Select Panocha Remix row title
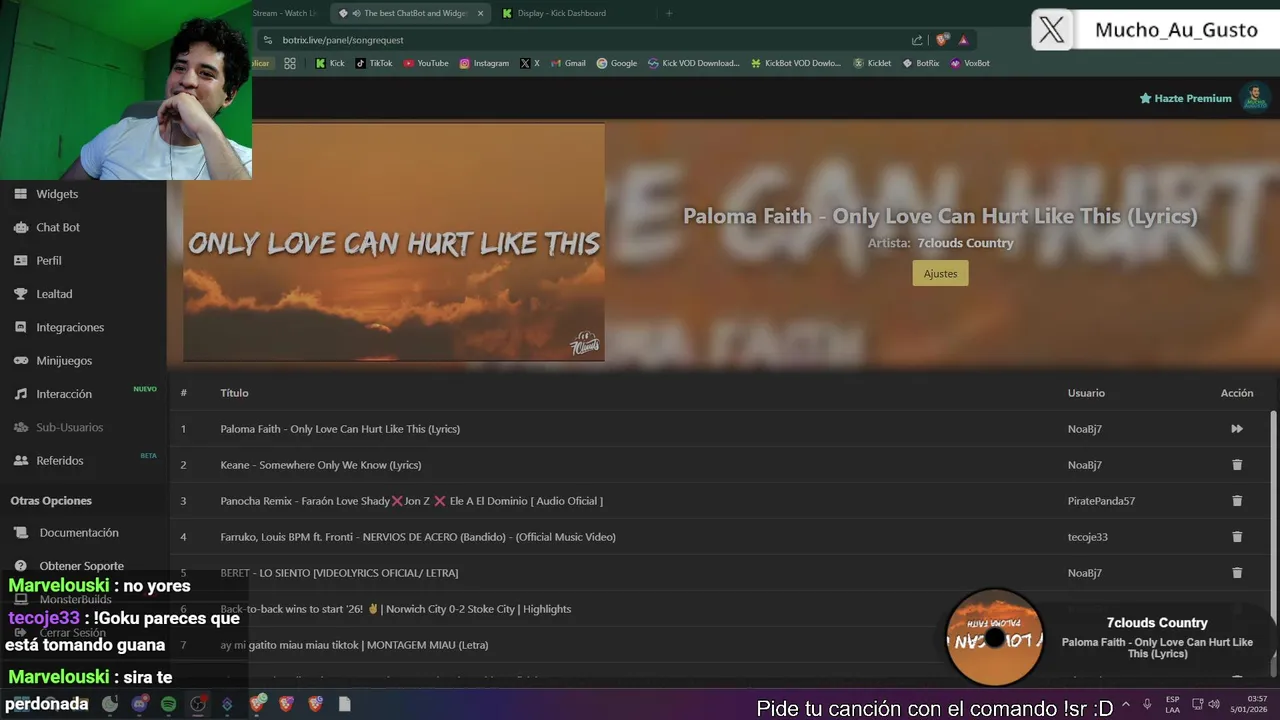This screenshot has height=720, width=1280. pos(412,501)
